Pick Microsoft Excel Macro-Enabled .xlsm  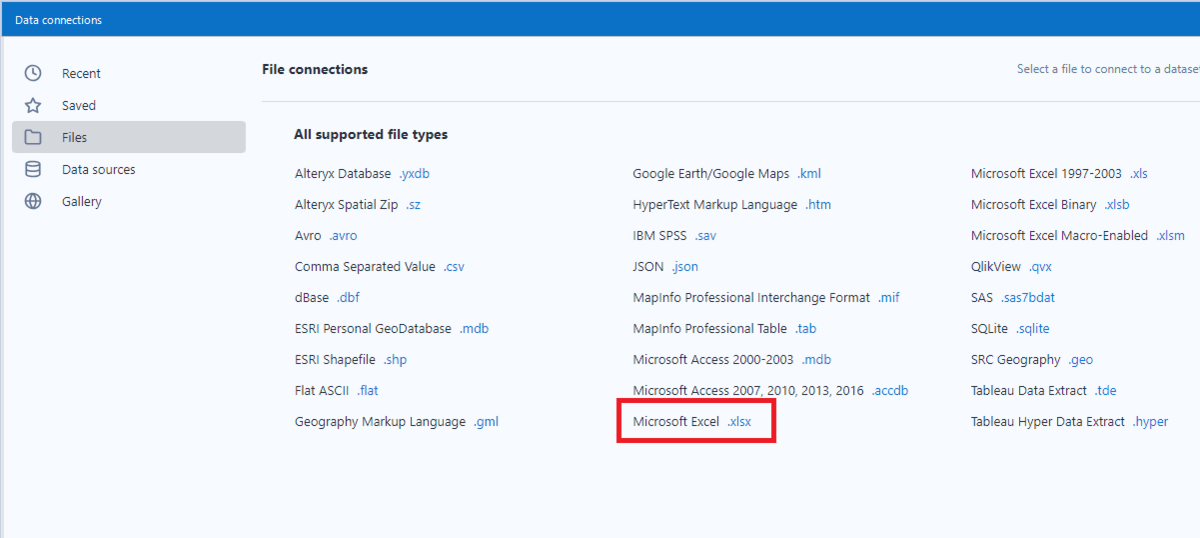1077,236
